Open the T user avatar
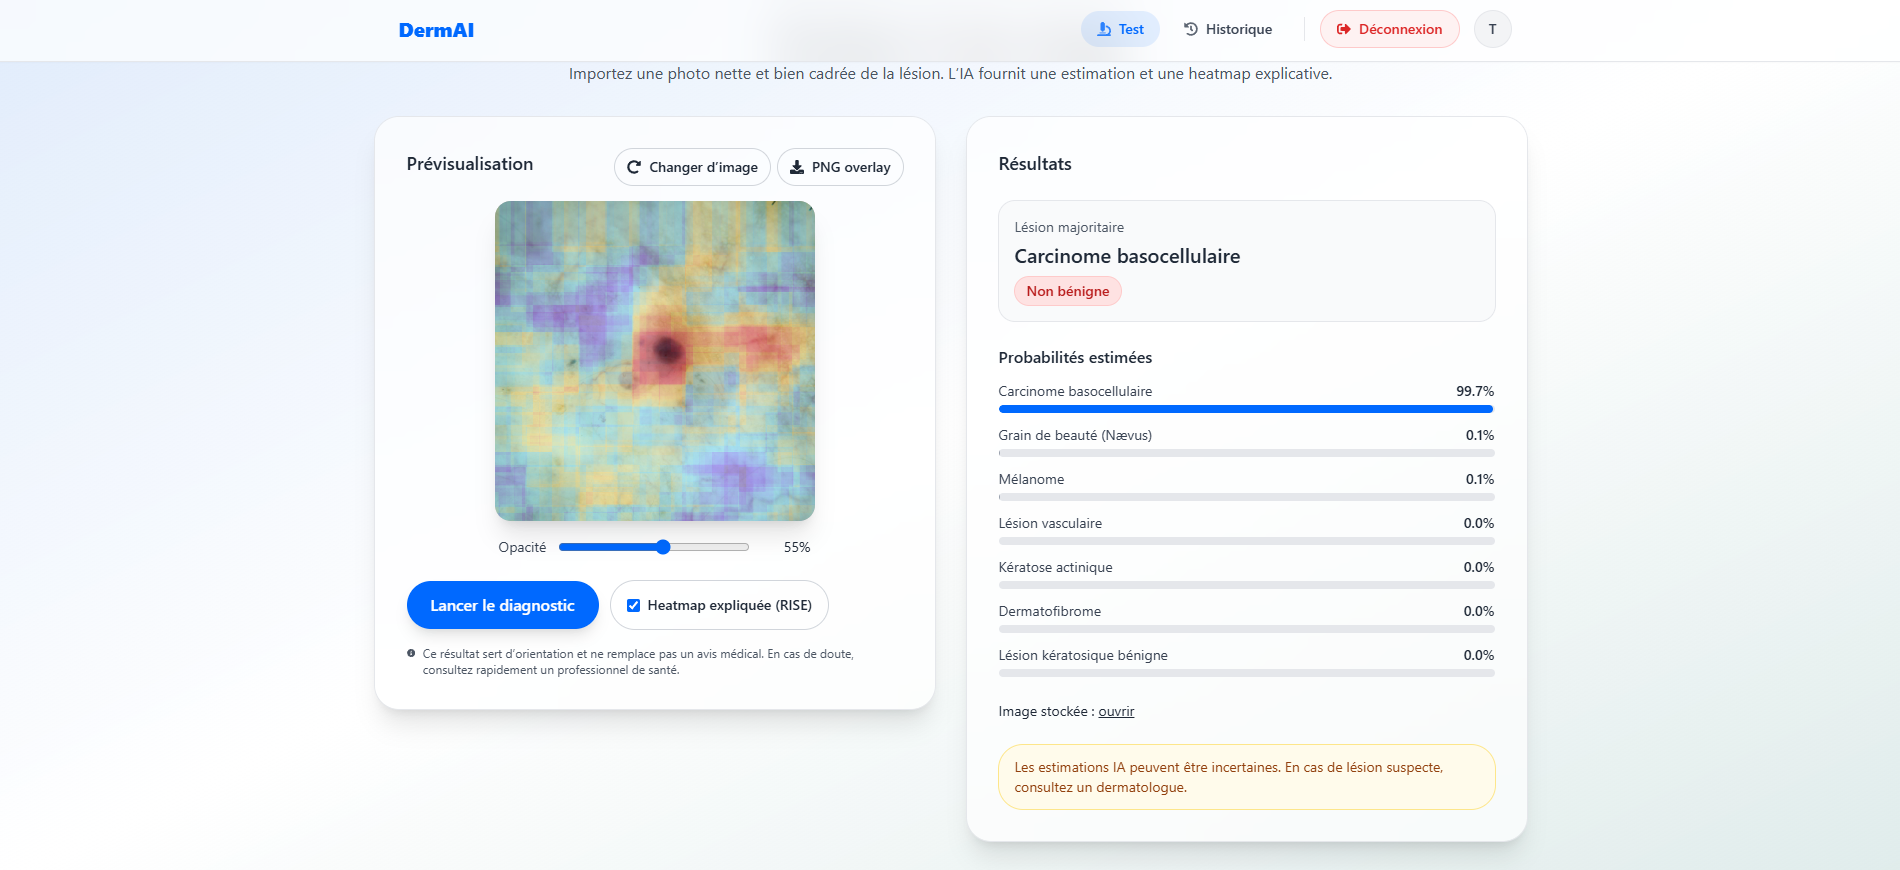Screen dimensions: 1900x870 point(1492,29)
